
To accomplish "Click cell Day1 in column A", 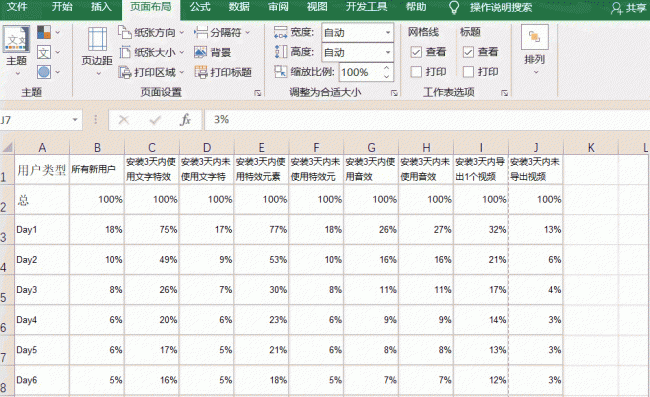I will pyautogui.click(x=41, y=230).
